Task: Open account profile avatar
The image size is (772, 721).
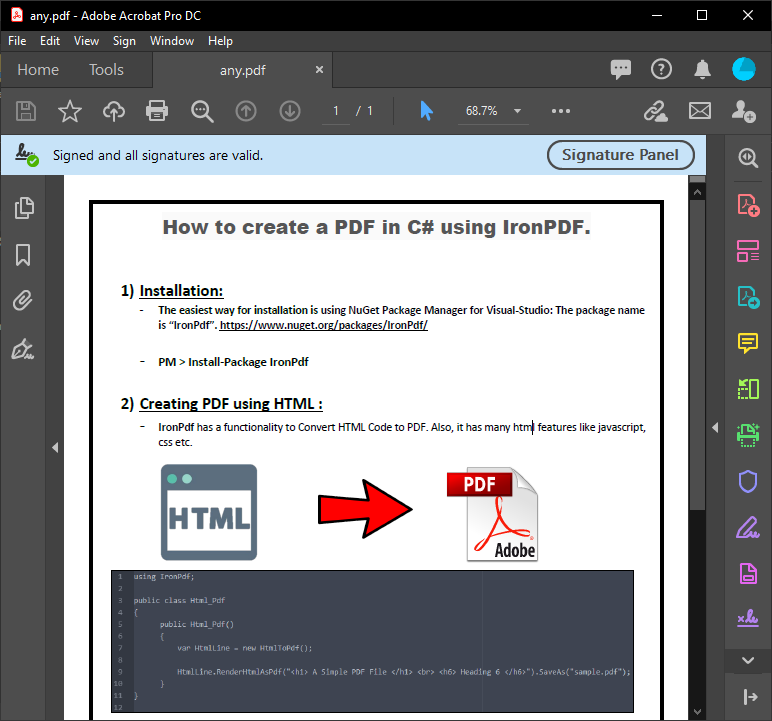Action: (x=743, y=69)
